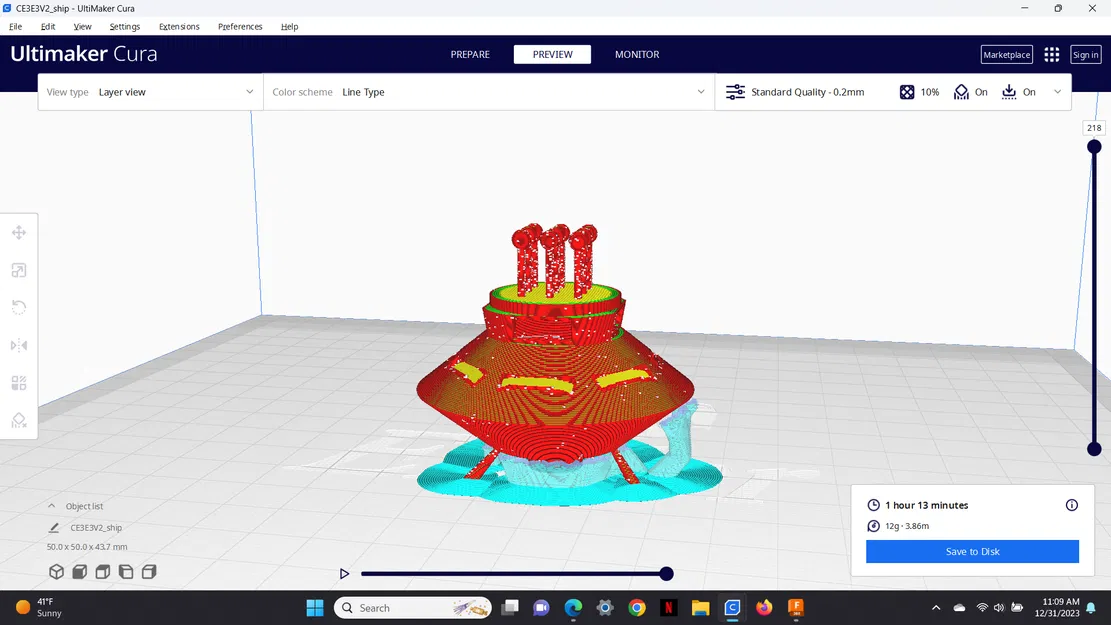Select the Move tool in left toolbar

point(19,232)
